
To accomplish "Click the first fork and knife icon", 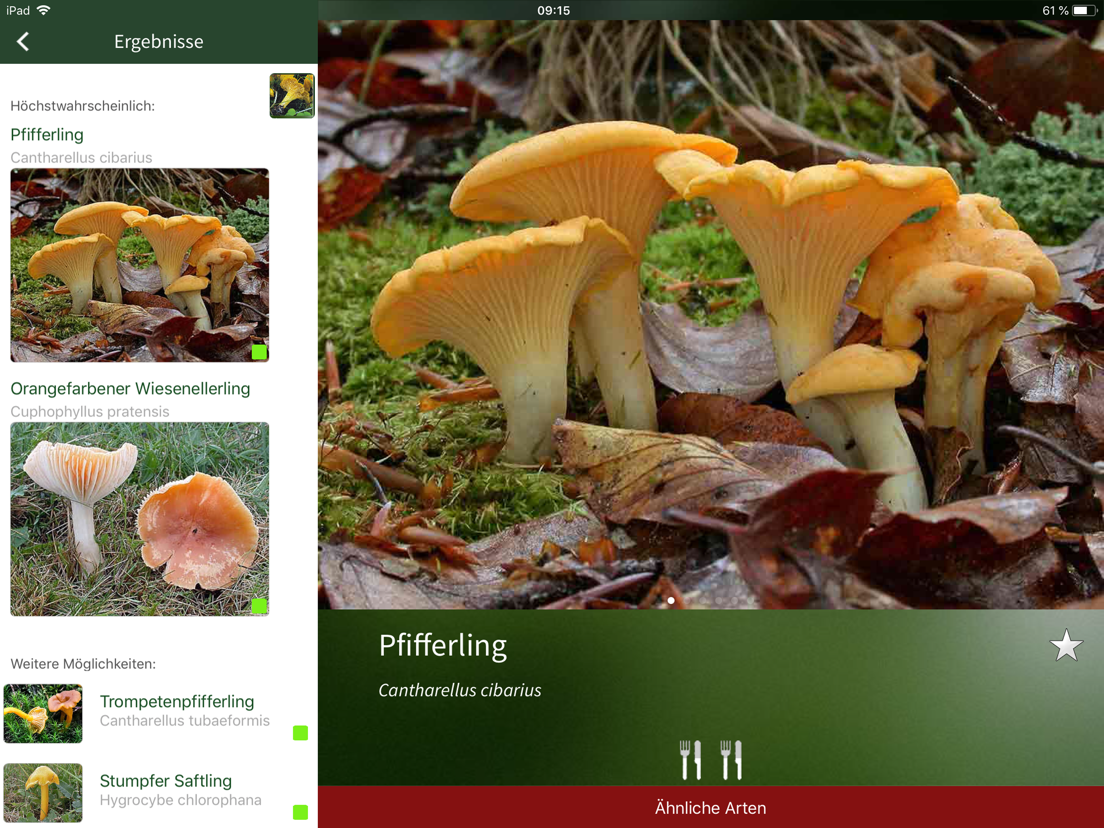I will (690, 760).
